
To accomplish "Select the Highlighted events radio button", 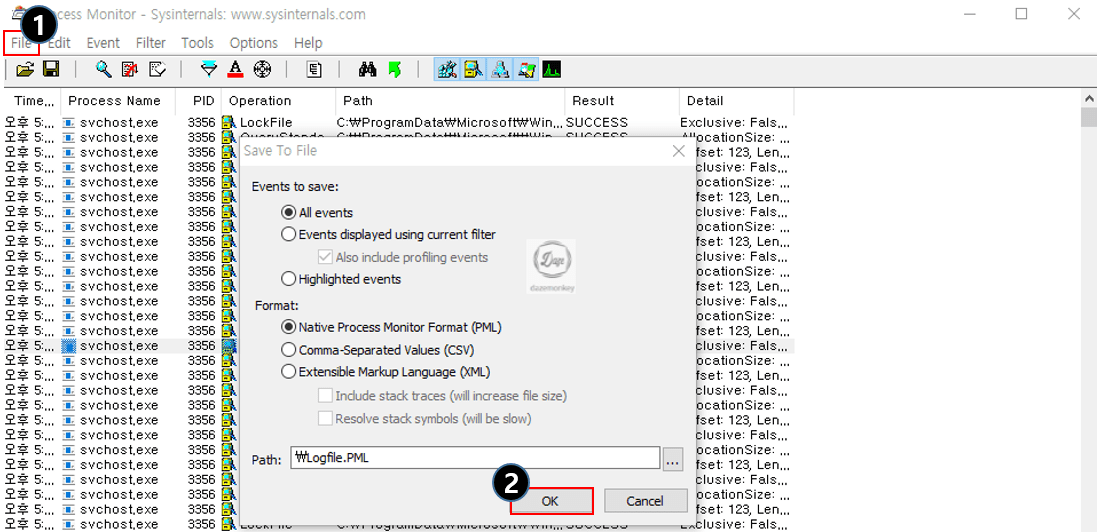I will pyautogui.click(x=288, y=279).
